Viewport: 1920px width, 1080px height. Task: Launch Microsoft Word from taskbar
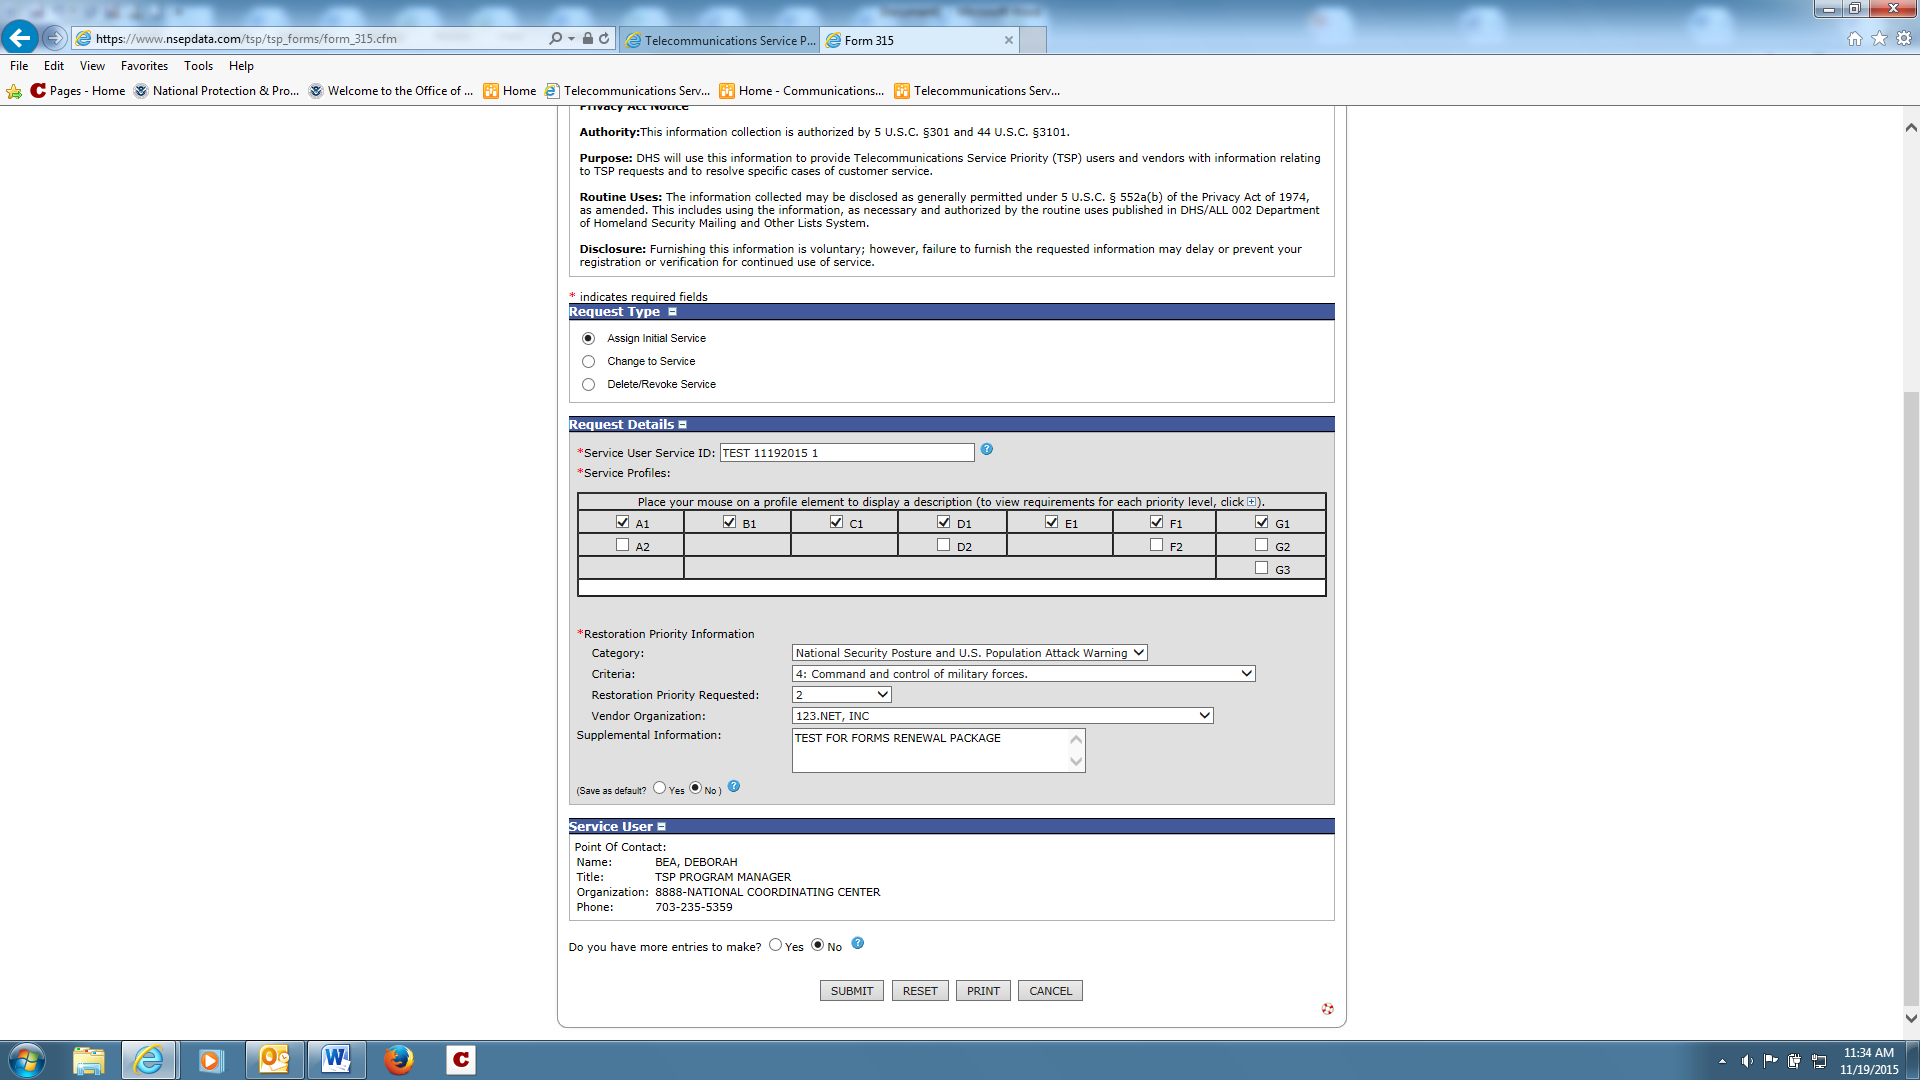point(336,1060)
